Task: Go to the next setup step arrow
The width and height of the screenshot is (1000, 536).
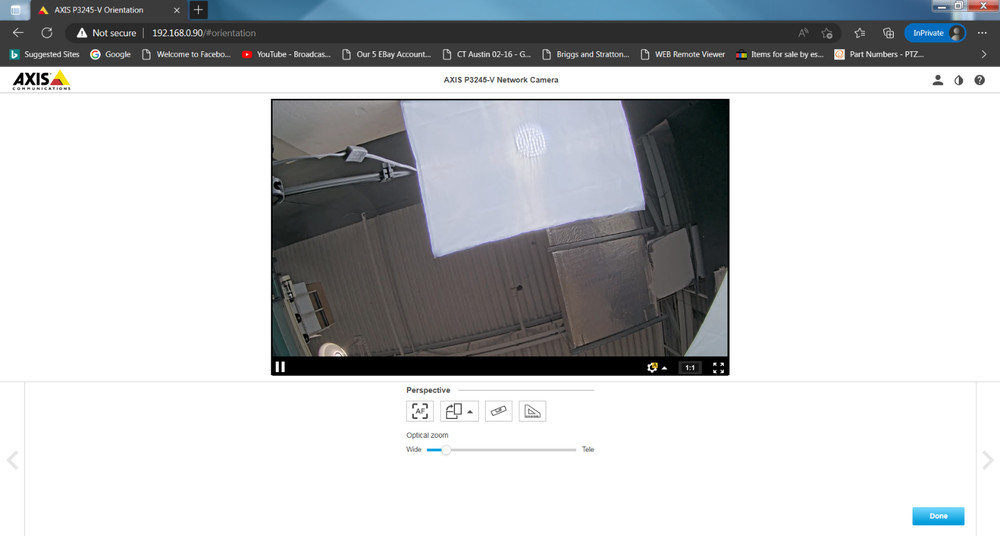Action: click(x=987, y=459)
